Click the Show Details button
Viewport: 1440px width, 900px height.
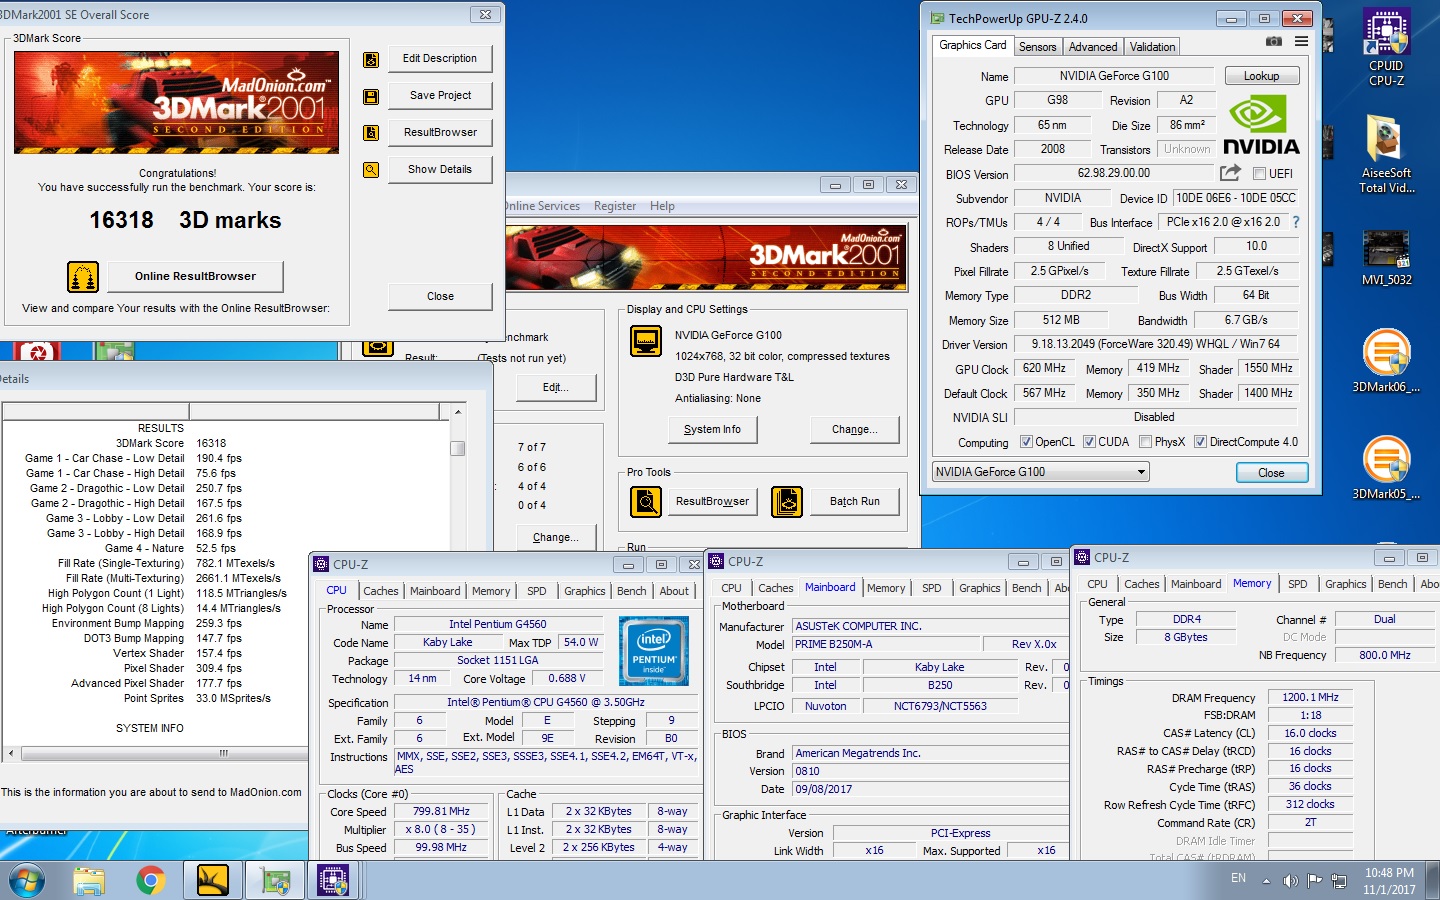(440, 170)
